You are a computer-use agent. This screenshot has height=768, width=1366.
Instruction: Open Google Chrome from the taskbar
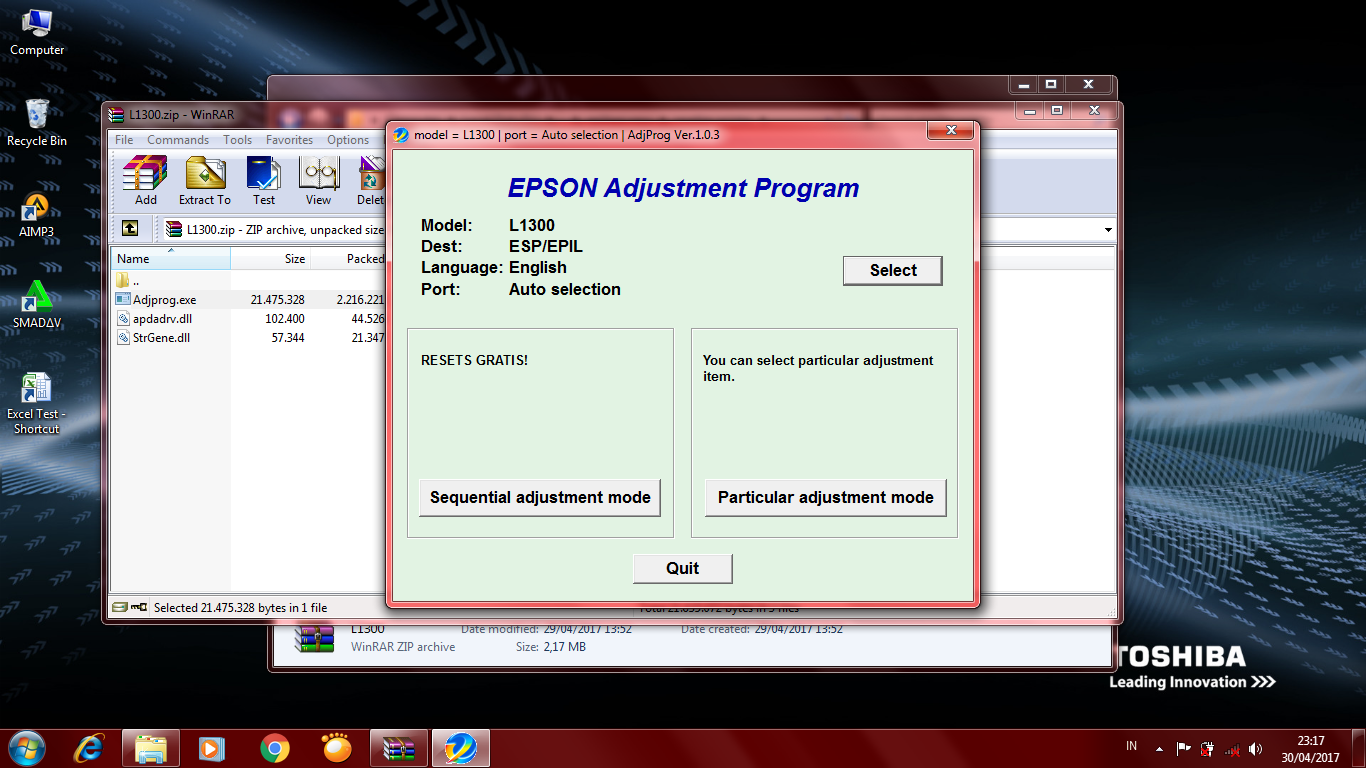click(x=274, y=747)
